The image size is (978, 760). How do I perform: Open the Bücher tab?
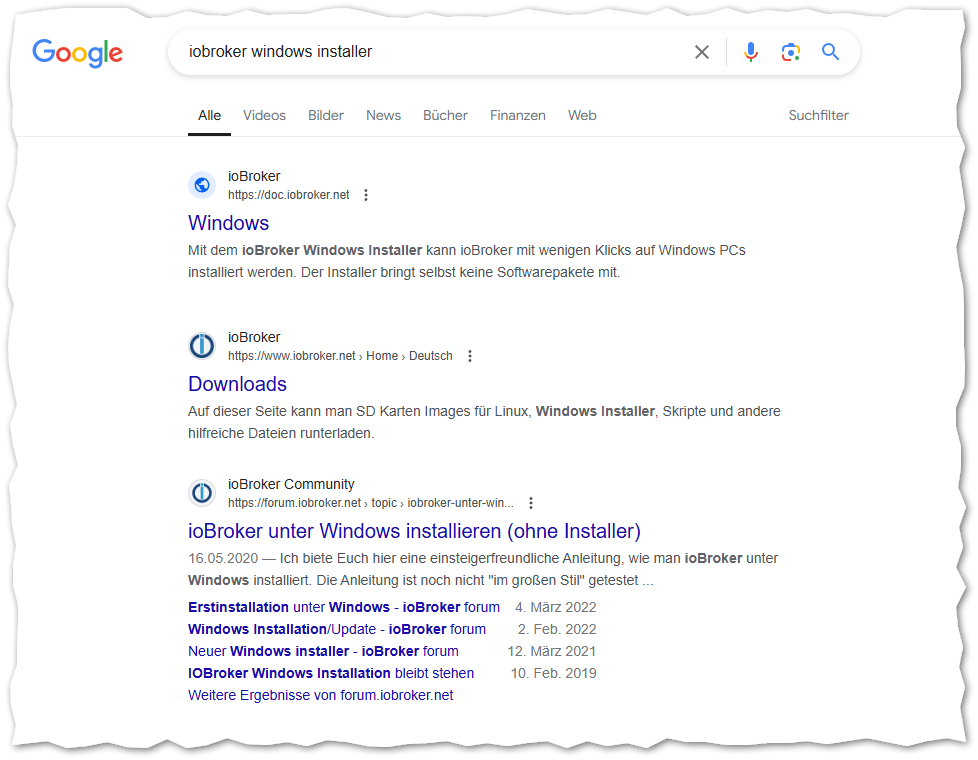point(445,115)
